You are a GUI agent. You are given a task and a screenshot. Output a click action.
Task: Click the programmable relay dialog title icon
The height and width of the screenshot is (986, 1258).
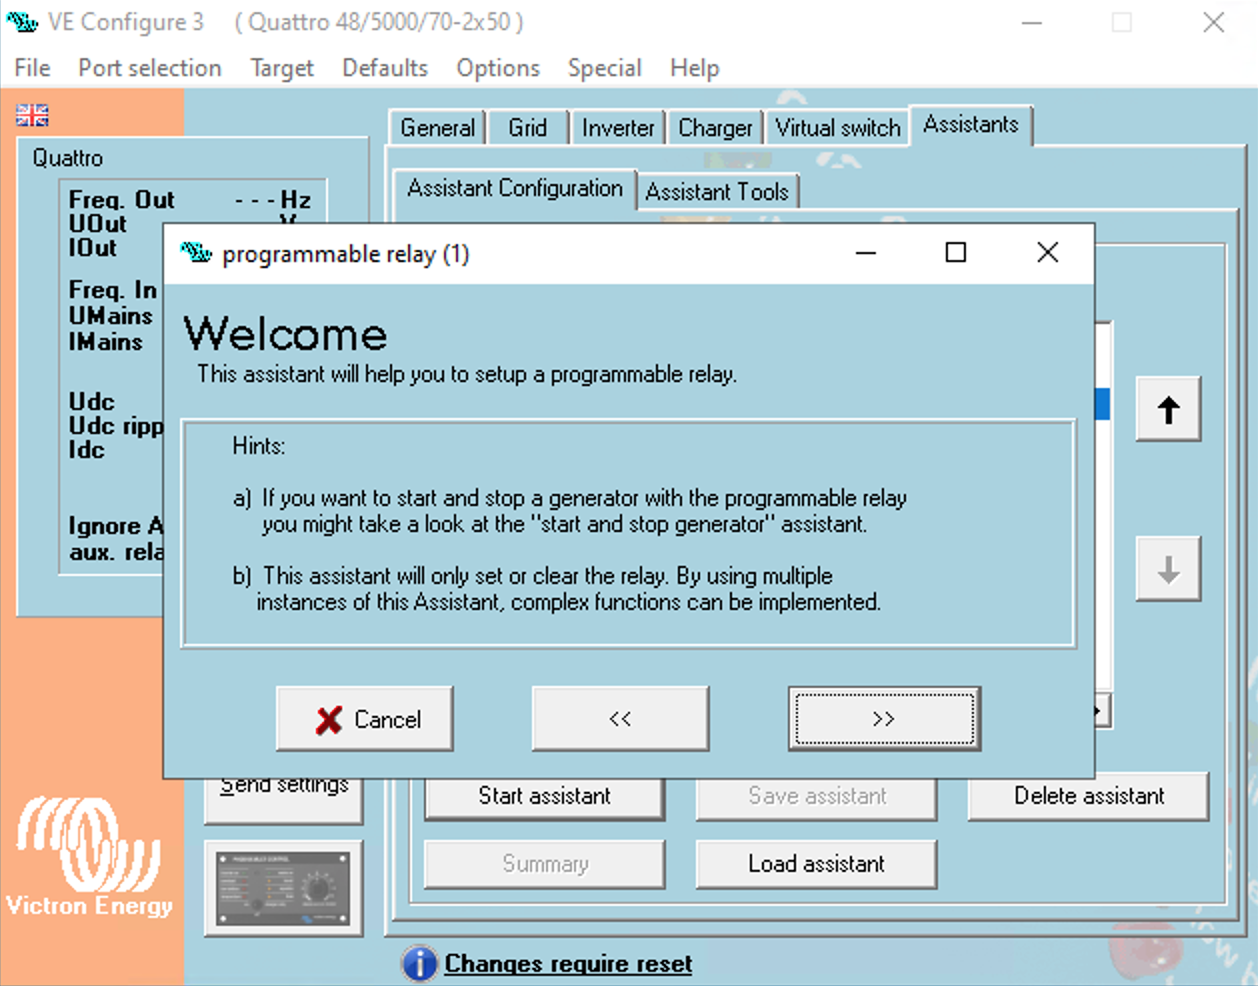tap(196, 253)
